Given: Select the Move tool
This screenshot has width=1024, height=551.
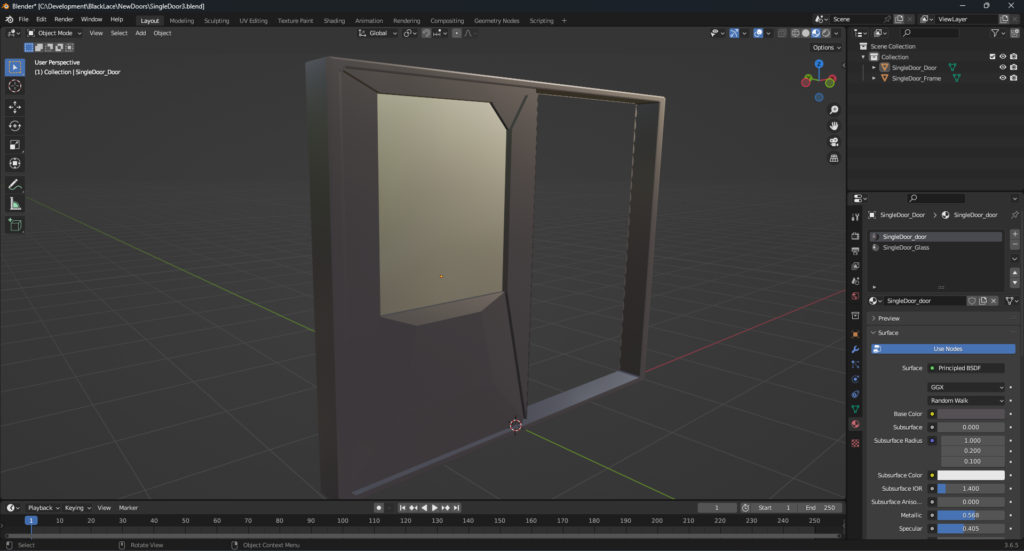Looking at the screenshot, I should tap(15, 107).
